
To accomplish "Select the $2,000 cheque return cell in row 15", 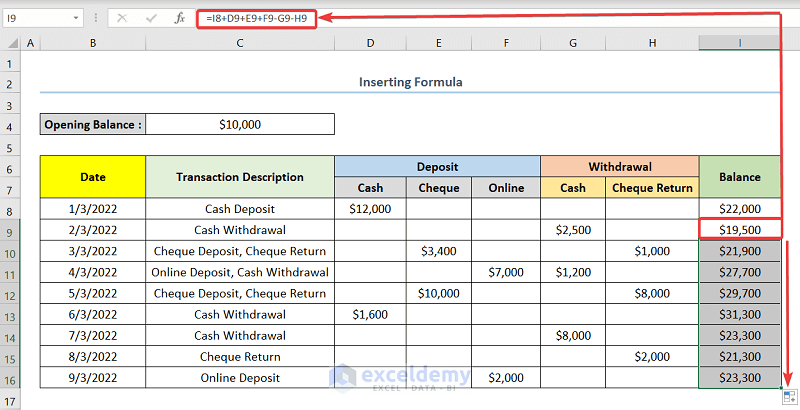I will coord(652,357).
